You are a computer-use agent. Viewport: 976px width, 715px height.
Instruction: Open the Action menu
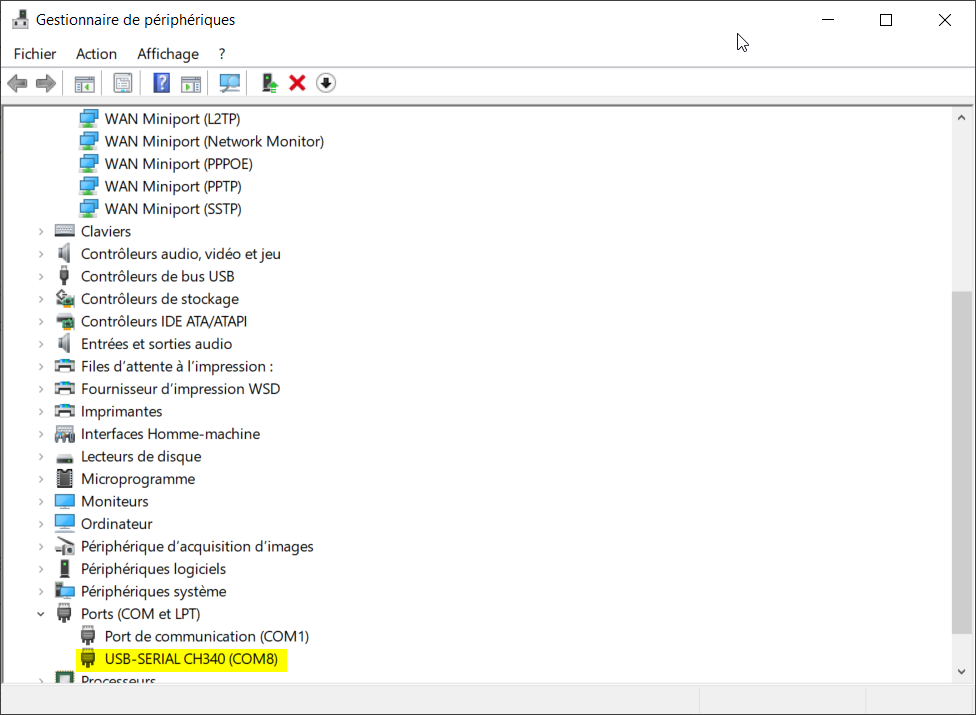click(96, 54)
